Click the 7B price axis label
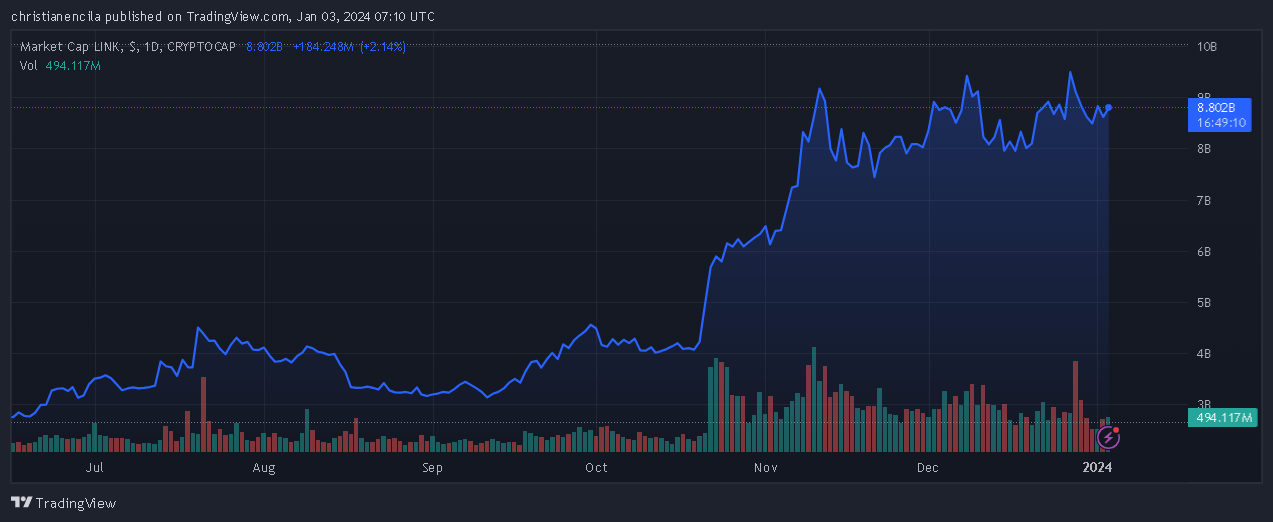This screenshot has width=1273, height=522. tap(1205, 200)
